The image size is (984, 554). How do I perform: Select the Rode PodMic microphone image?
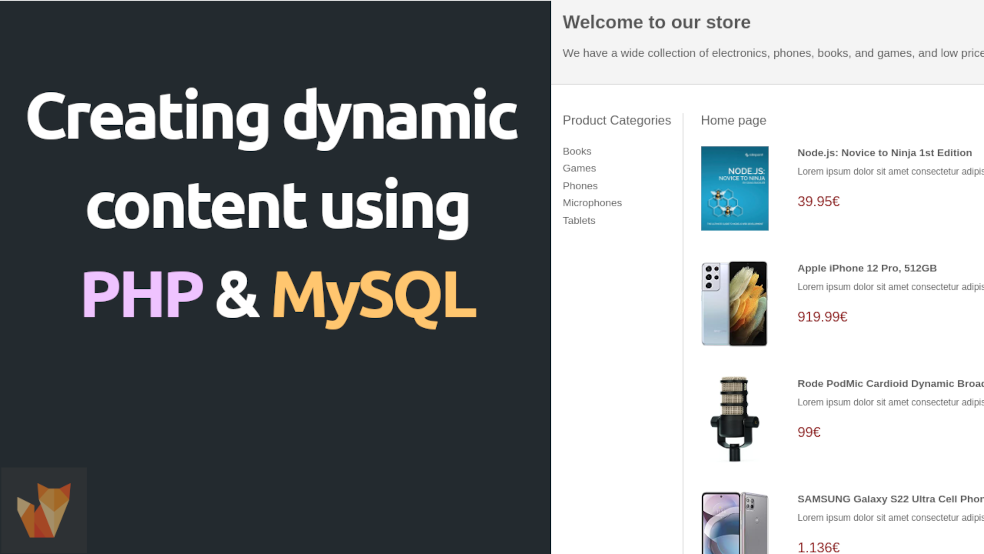click(734, 419)
